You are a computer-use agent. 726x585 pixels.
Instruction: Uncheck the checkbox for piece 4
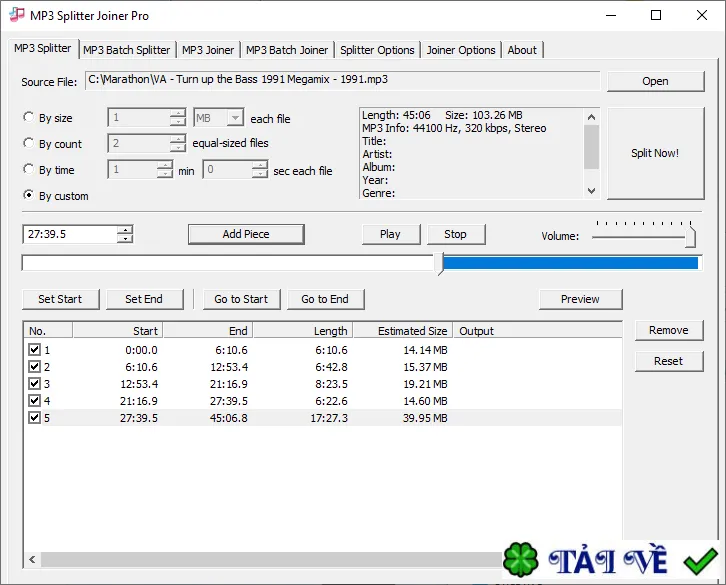click(x=34, y=400)
